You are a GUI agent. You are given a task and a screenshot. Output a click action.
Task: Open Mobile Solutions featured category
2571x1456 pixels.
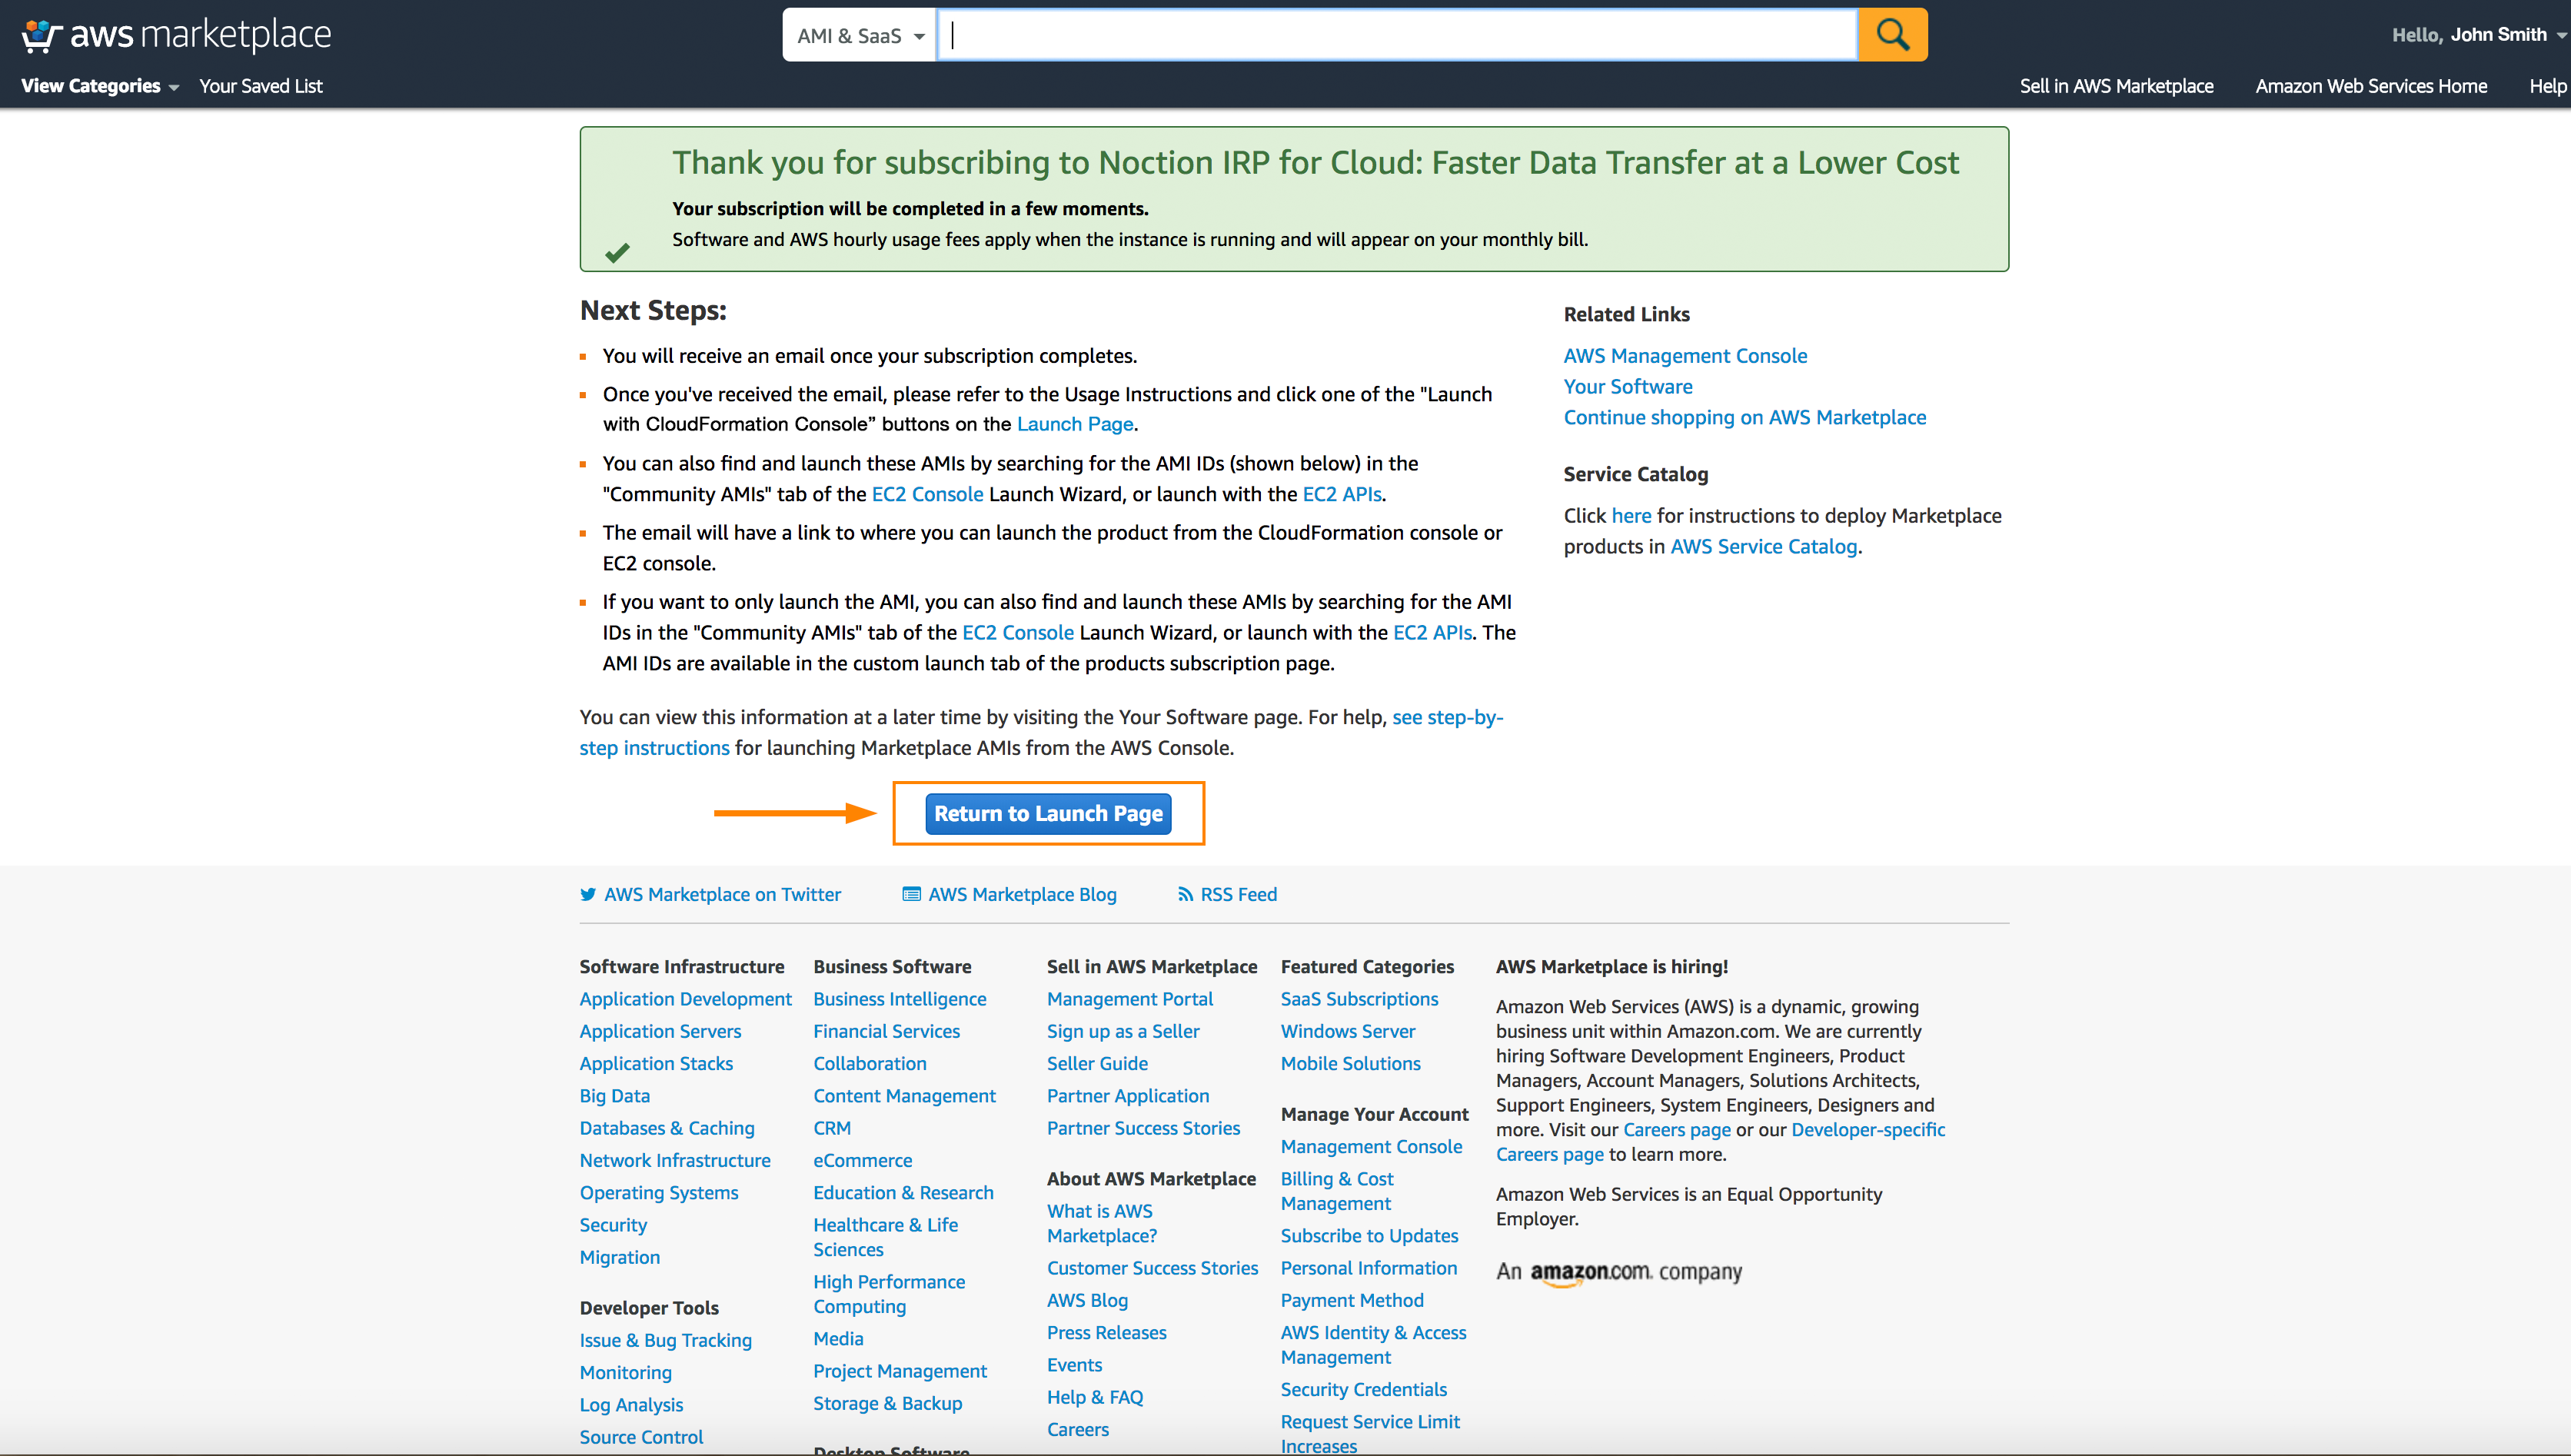tap(1350, 1064)
